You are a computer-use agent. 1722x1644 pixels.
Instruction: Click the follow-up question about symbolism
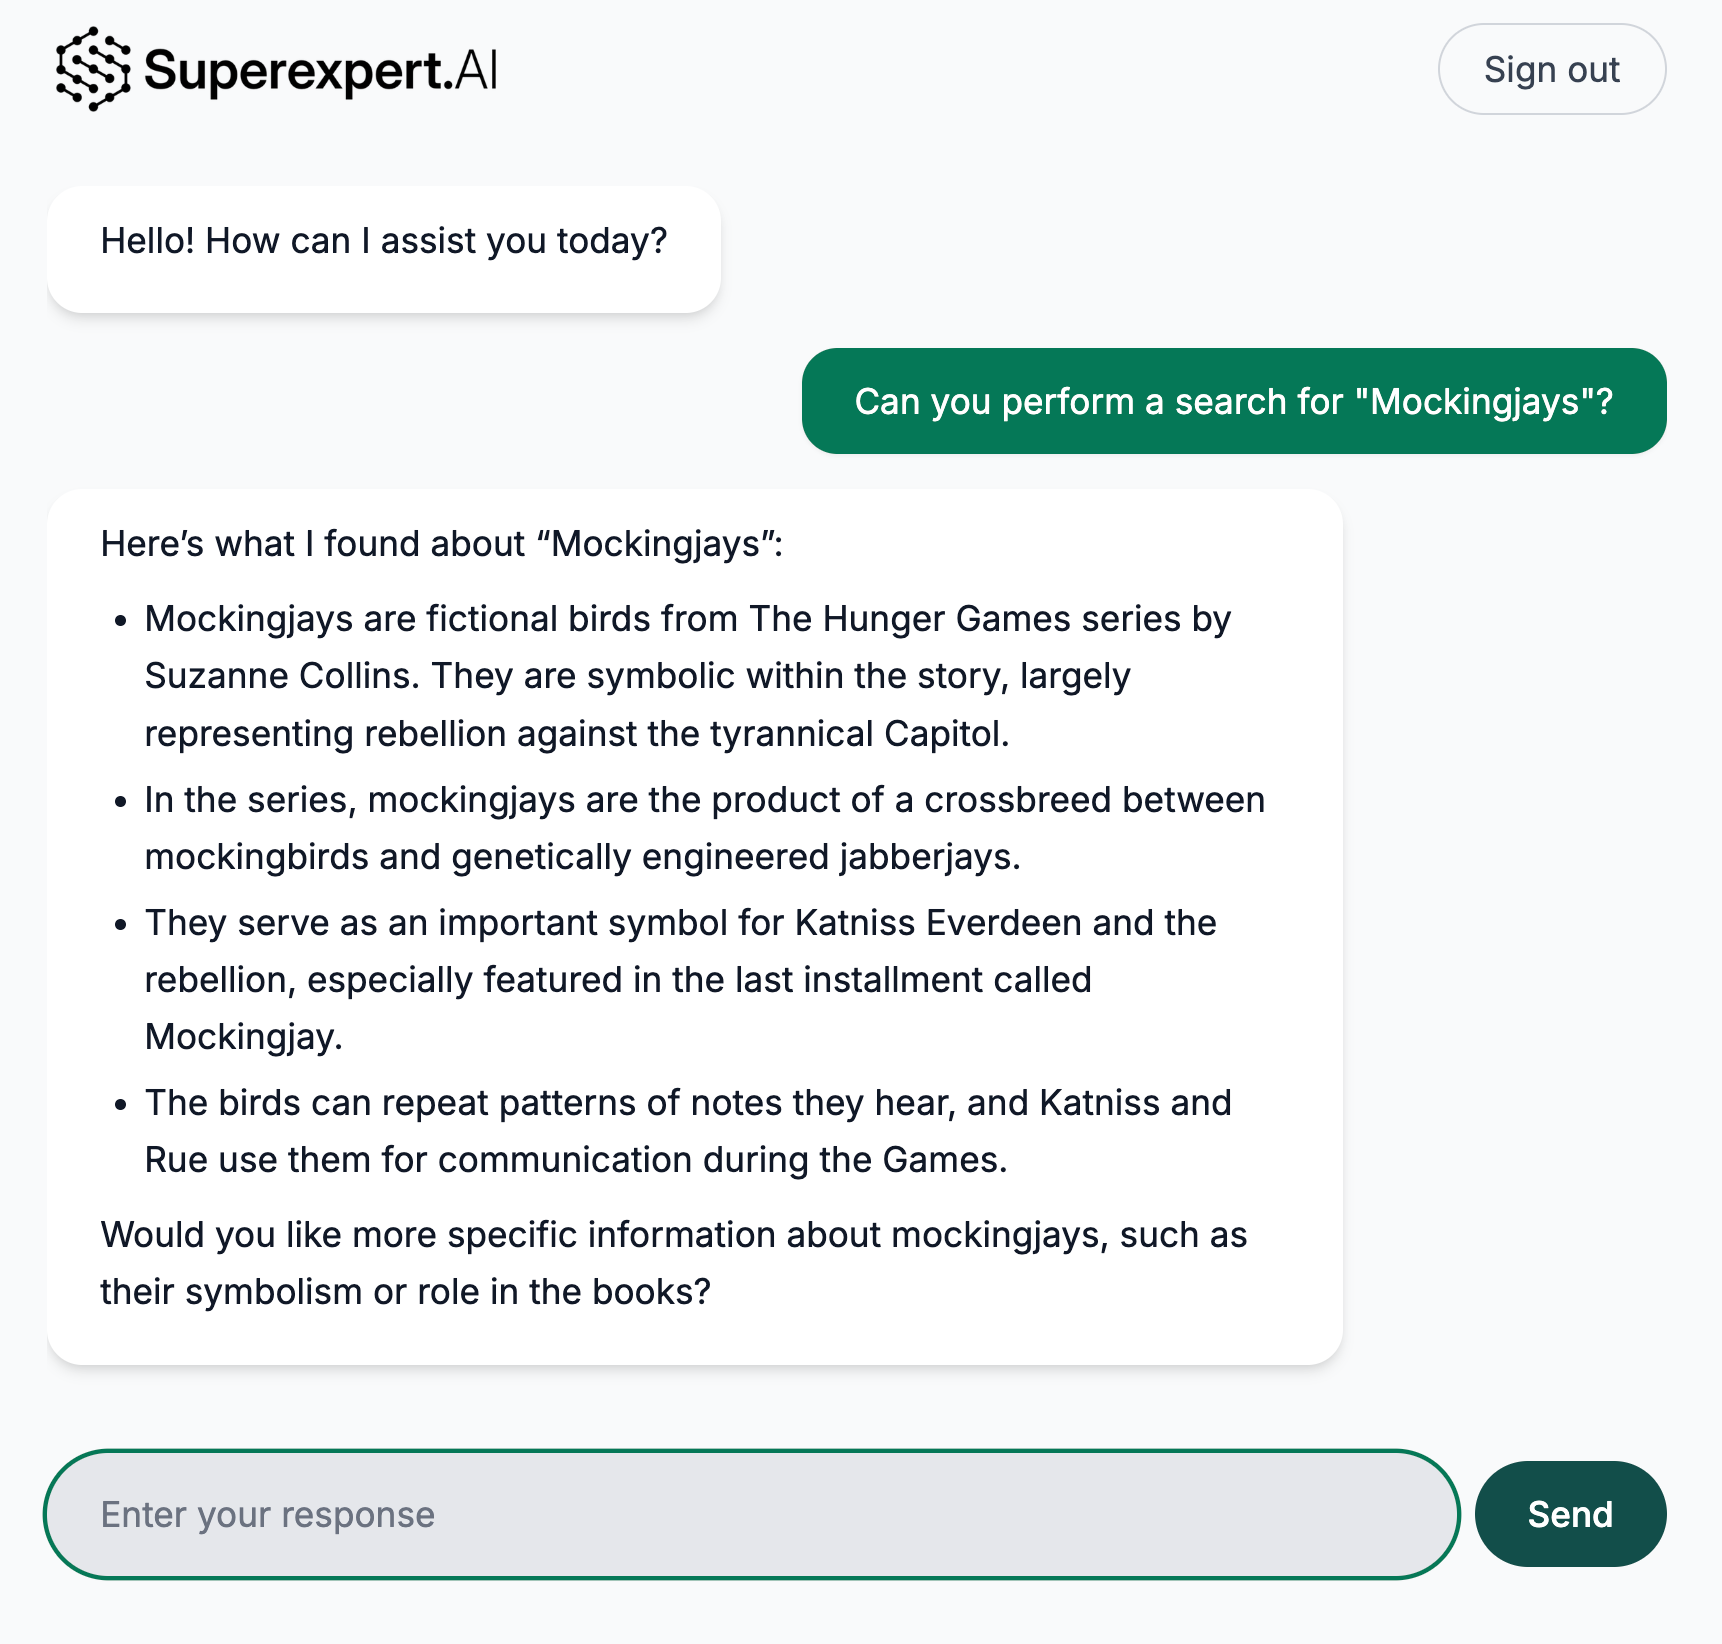point(674,1263)
